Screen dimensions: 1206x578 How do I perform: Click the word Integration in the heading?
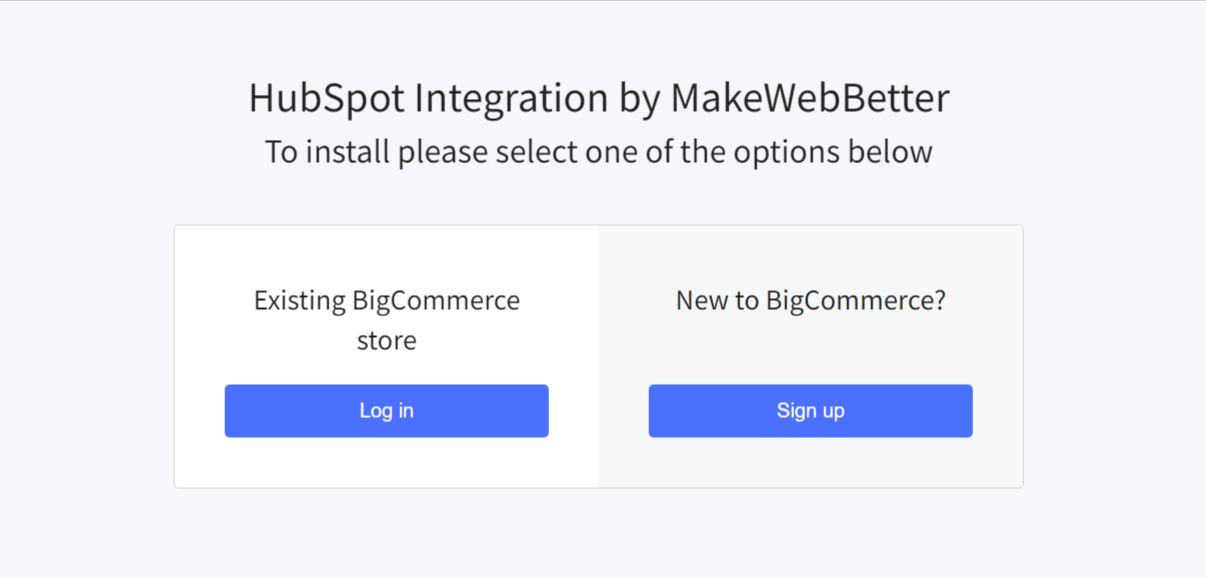click(511, 98)
